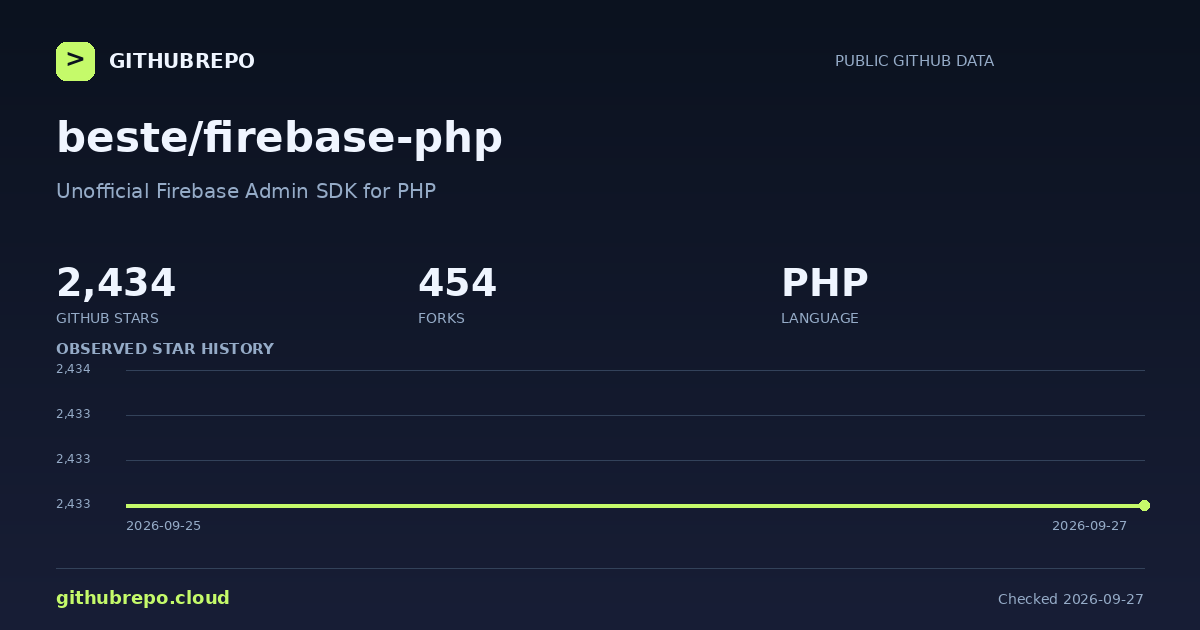The width and height of the screenshot is (1200, 630).
Task: Click the end data point on chart line
Action: 1144,505
